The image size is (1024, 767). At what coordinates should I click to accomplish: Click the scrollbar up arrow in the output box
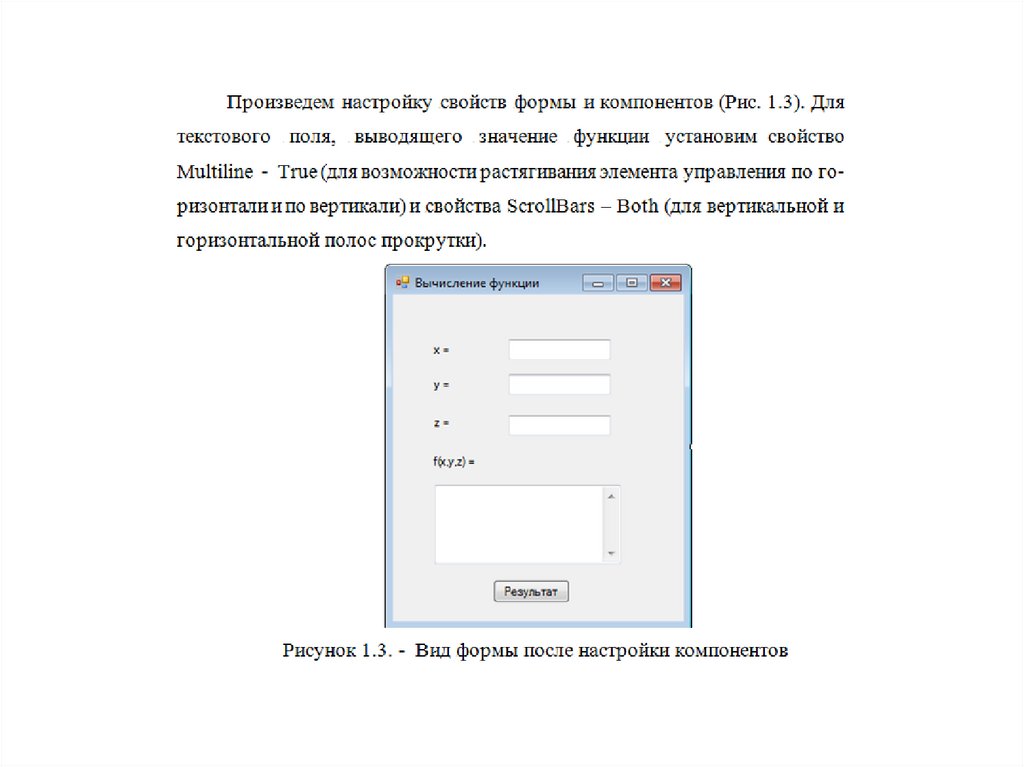(x=611, y=497)
